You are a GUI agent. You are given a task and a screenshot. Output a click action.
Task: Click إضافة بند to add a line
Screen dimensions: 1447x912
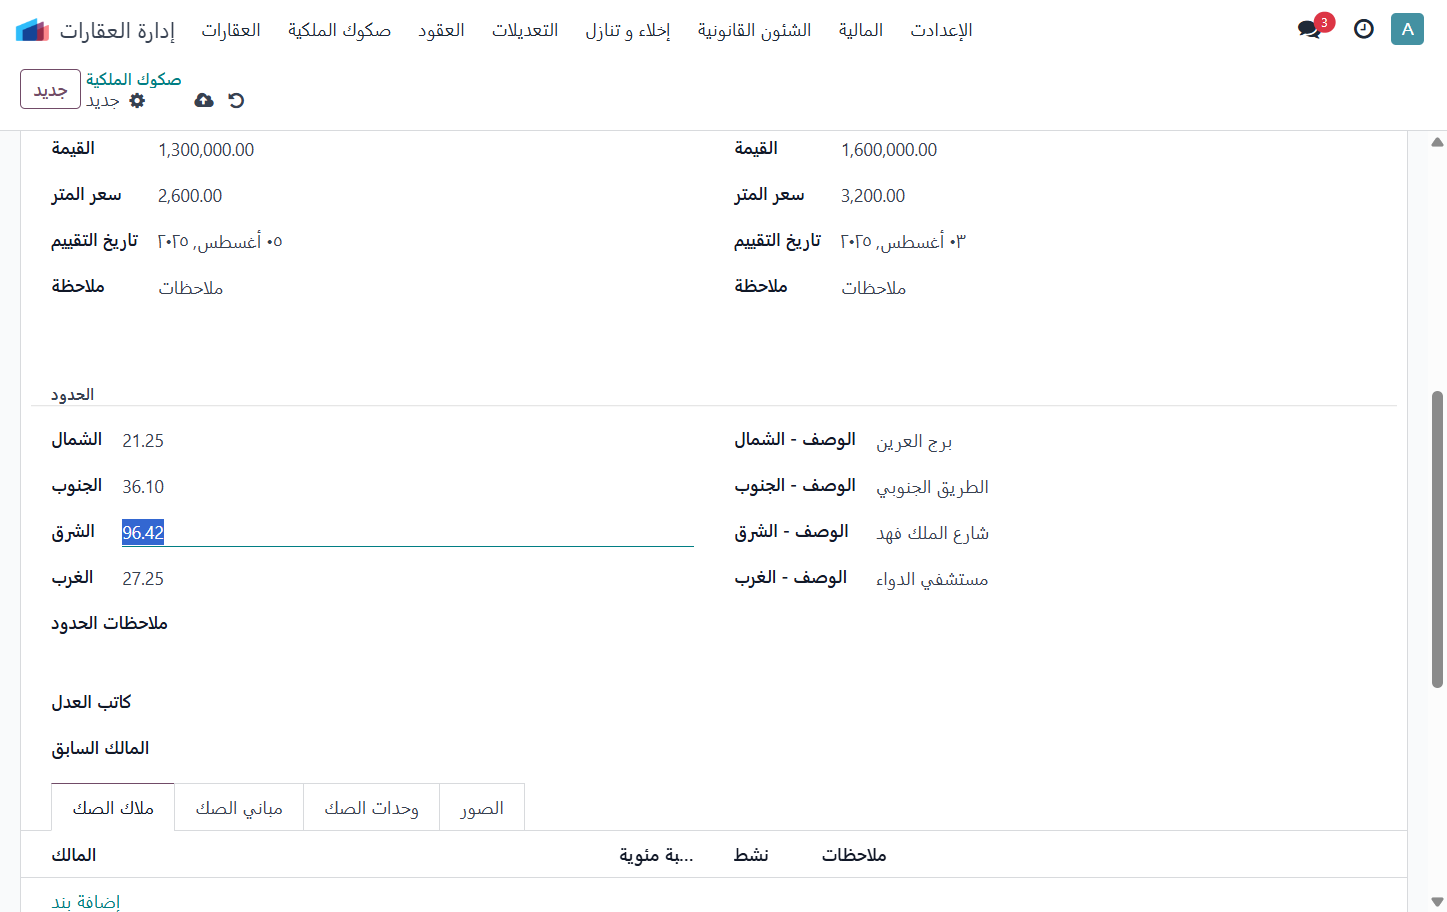tap(86, 901)
